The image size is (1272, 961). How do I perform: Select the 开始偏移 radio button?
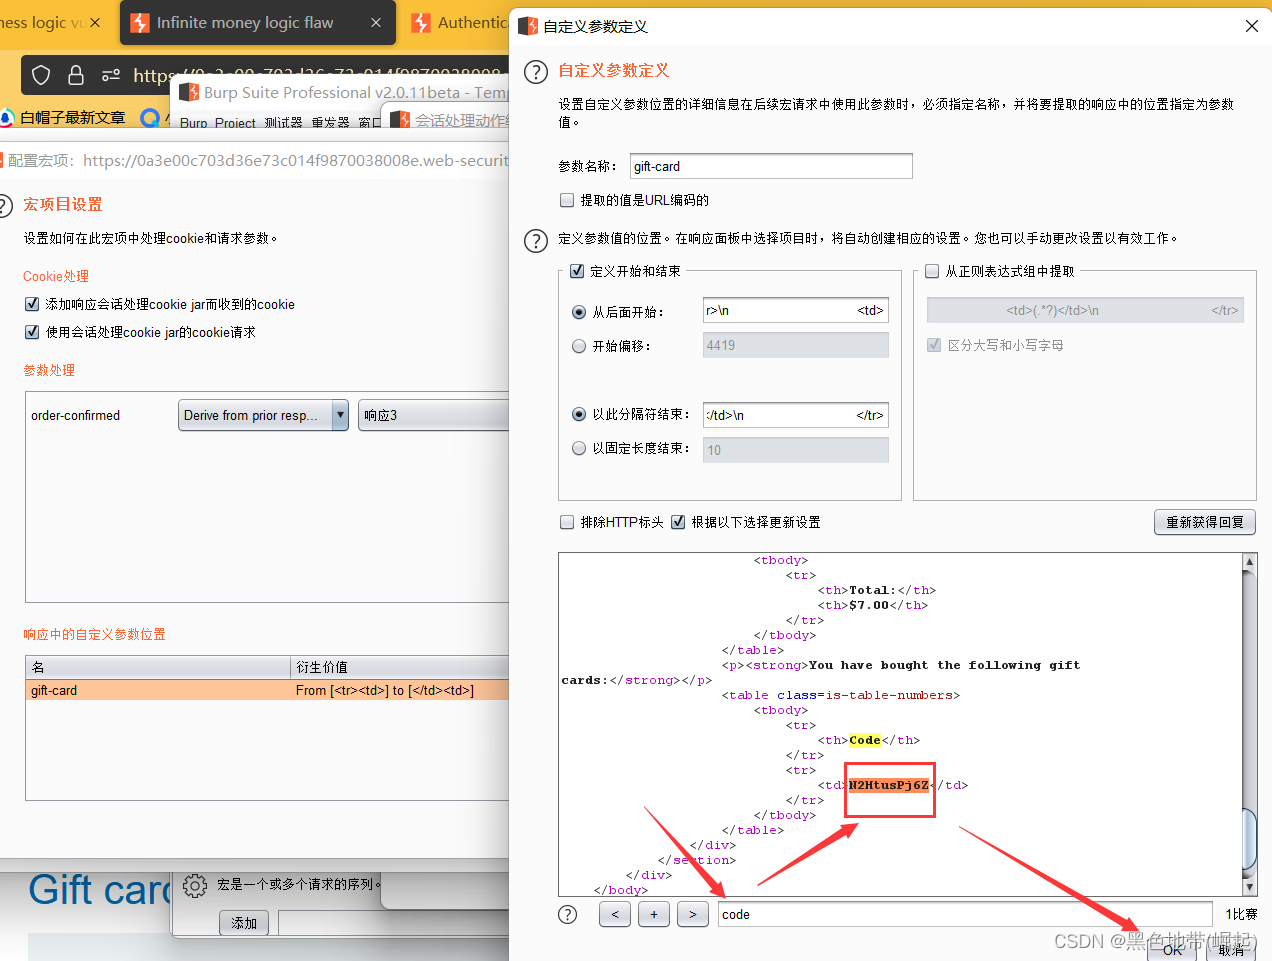[x=579, y=346]
